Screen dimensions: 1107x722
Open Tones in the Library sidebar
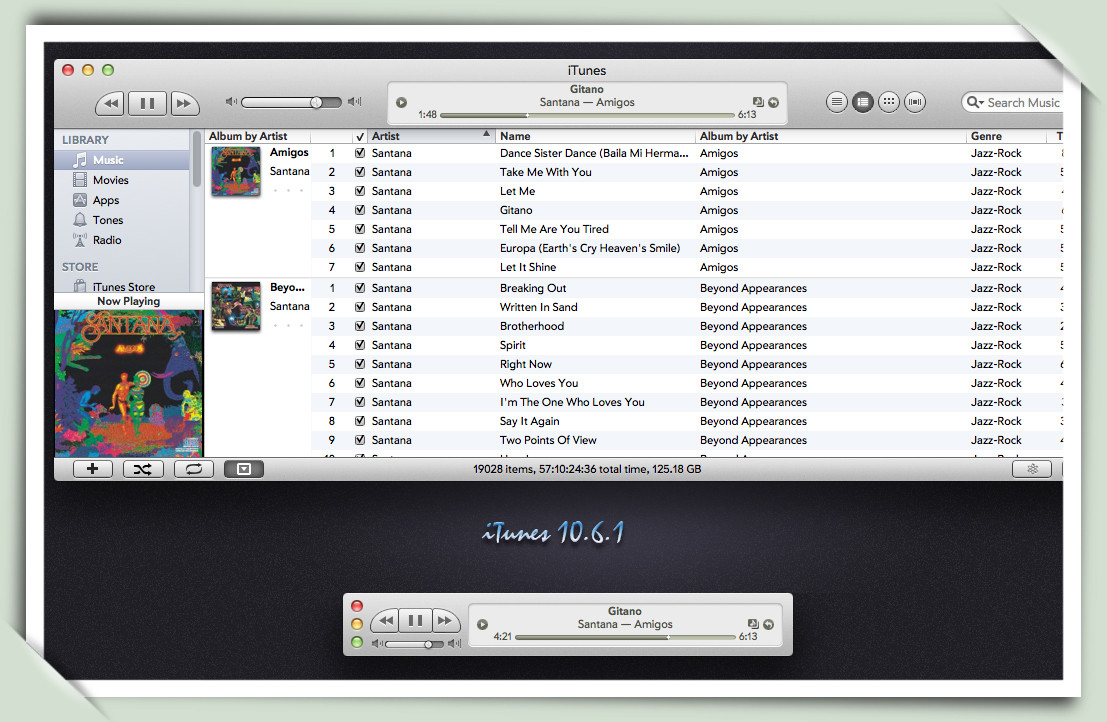tap(122, 219)
